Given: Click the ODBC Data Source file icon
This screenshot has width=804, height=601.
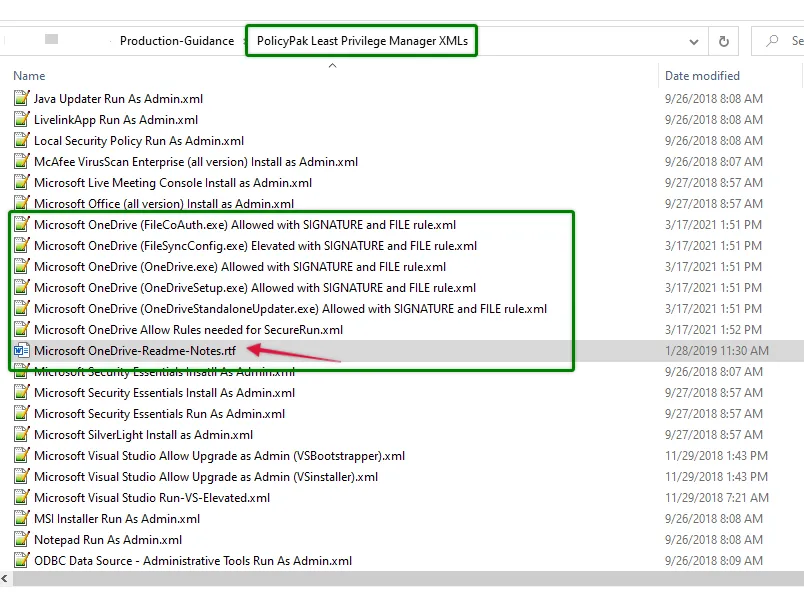Looking at the screenshot, I should tap(21, 561).
